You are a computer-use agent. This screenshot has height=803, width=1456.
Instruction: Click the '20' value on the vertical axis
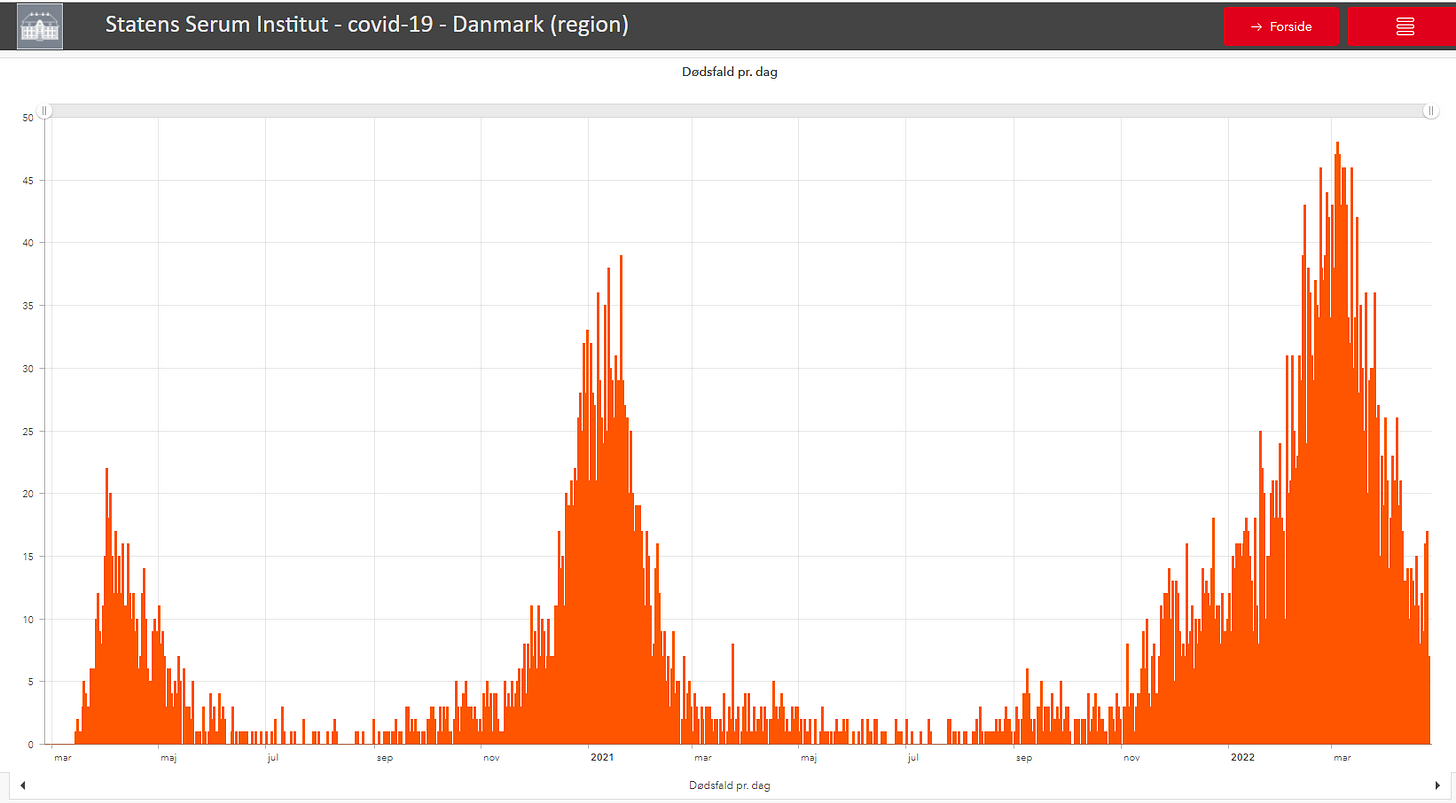click(x=28, y=494)
